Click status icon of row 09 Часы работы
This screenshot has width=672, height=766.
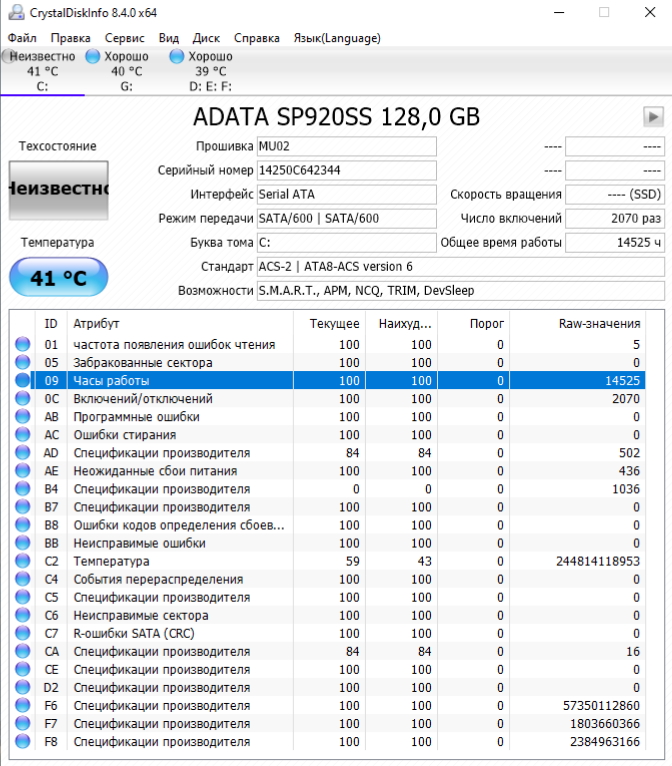tap(22, 381)
